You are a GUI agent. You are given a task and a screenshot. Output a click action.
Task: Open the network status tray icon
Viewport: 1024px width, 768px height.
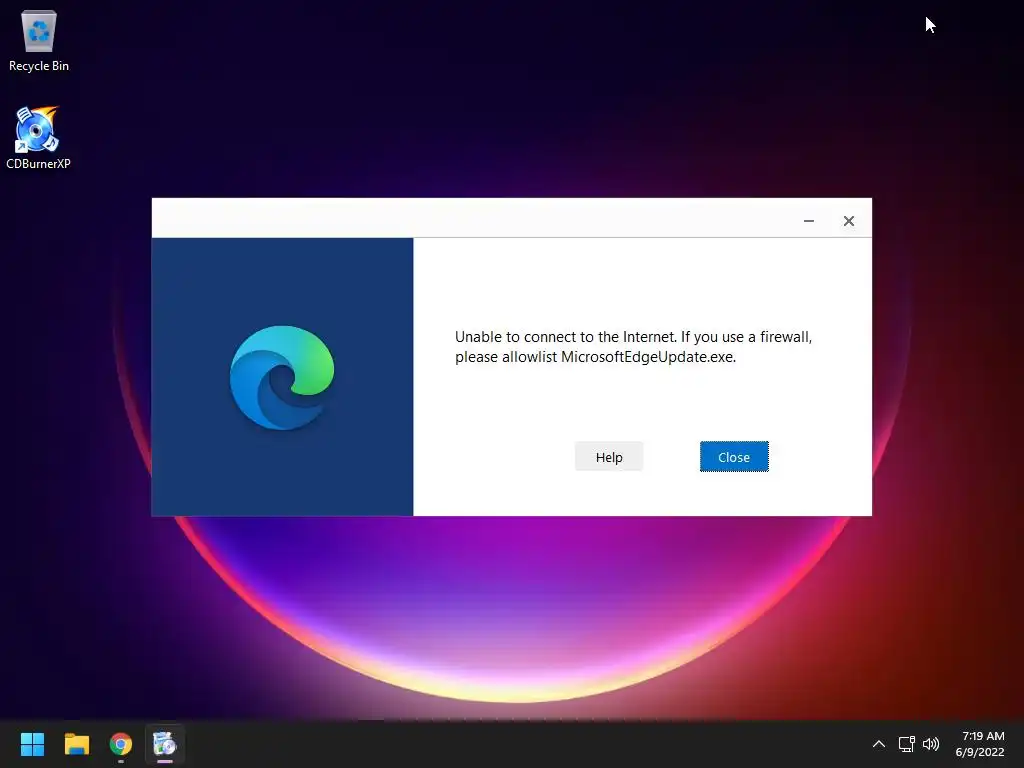(906, 744)
